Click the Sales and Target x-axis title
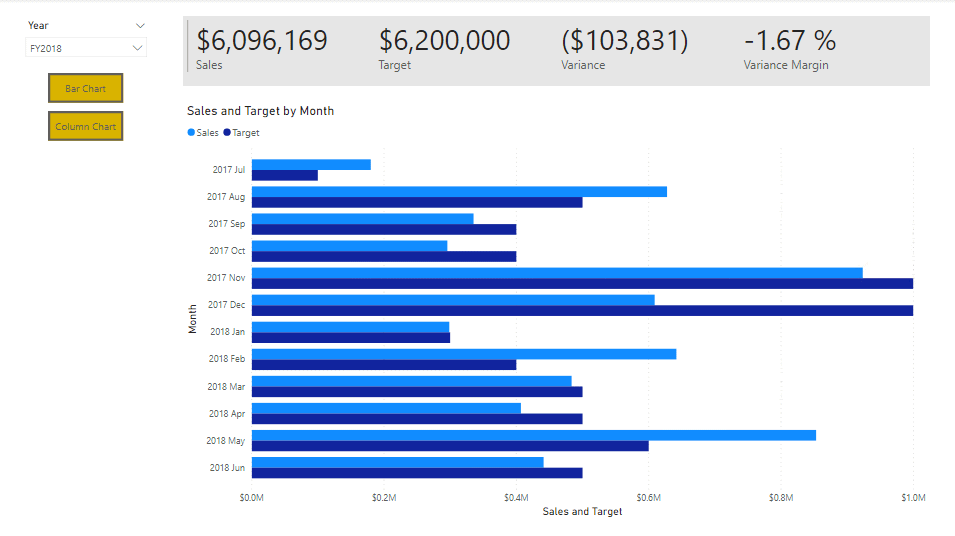 582,512
